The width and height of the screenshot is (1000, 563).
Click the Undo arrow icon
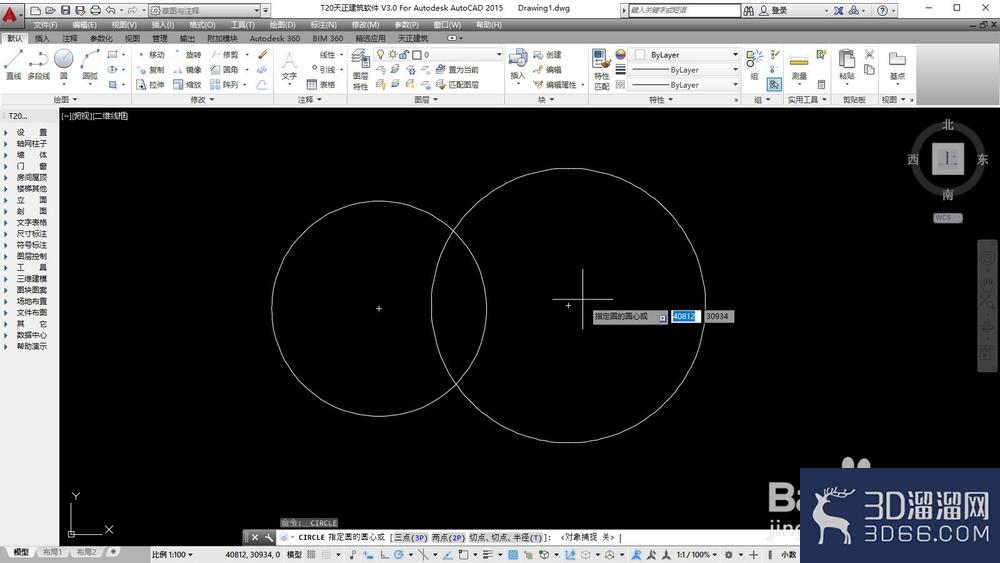pyautogui.click(x=110, y=10)
